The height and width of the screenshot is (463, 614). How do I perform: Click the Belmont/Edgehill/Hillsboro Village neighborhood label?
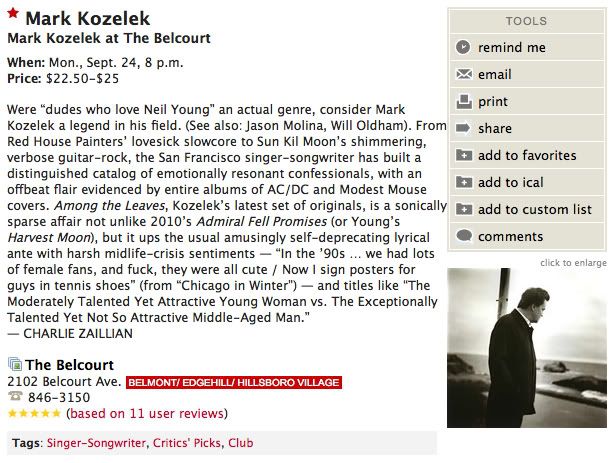[x=234, y=382]
